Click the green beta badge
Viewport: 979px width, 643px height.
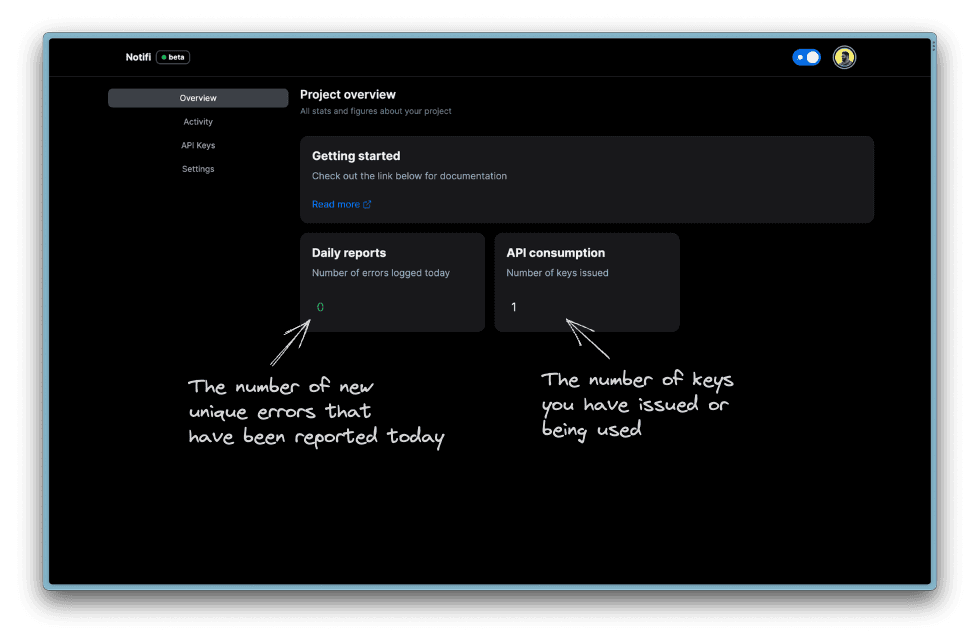[173, 57]
